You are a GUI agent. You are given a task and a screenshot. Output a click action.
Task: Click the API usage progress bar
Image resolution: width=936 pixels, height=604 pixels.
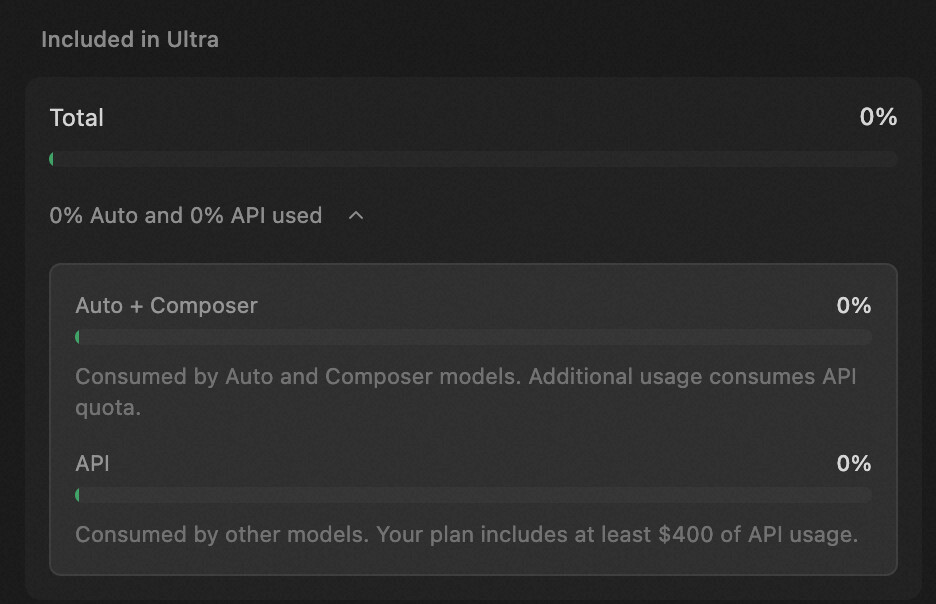pyautogui.click(x=473, y=495)
